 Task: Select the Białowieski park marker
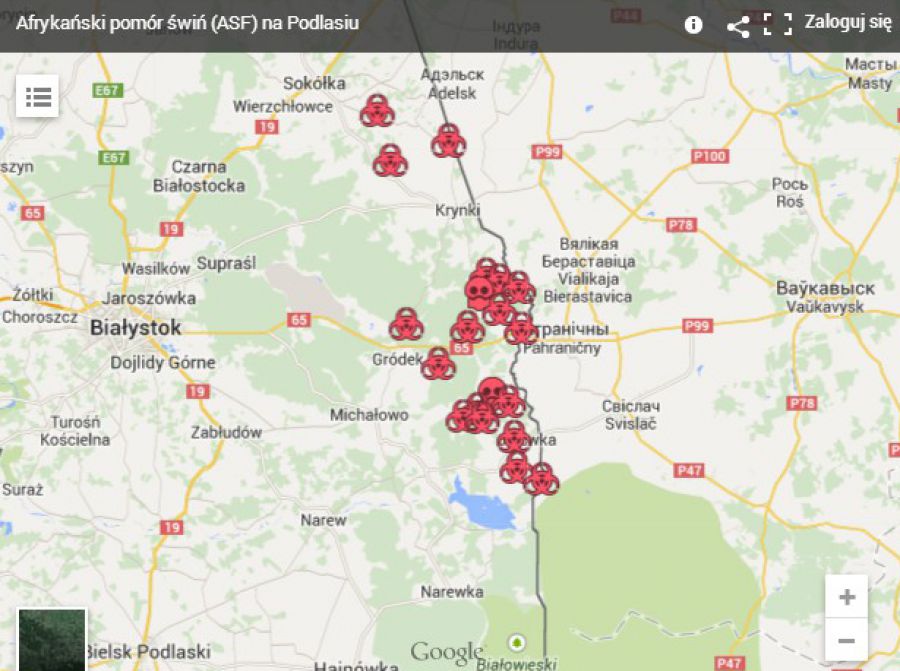517,642
